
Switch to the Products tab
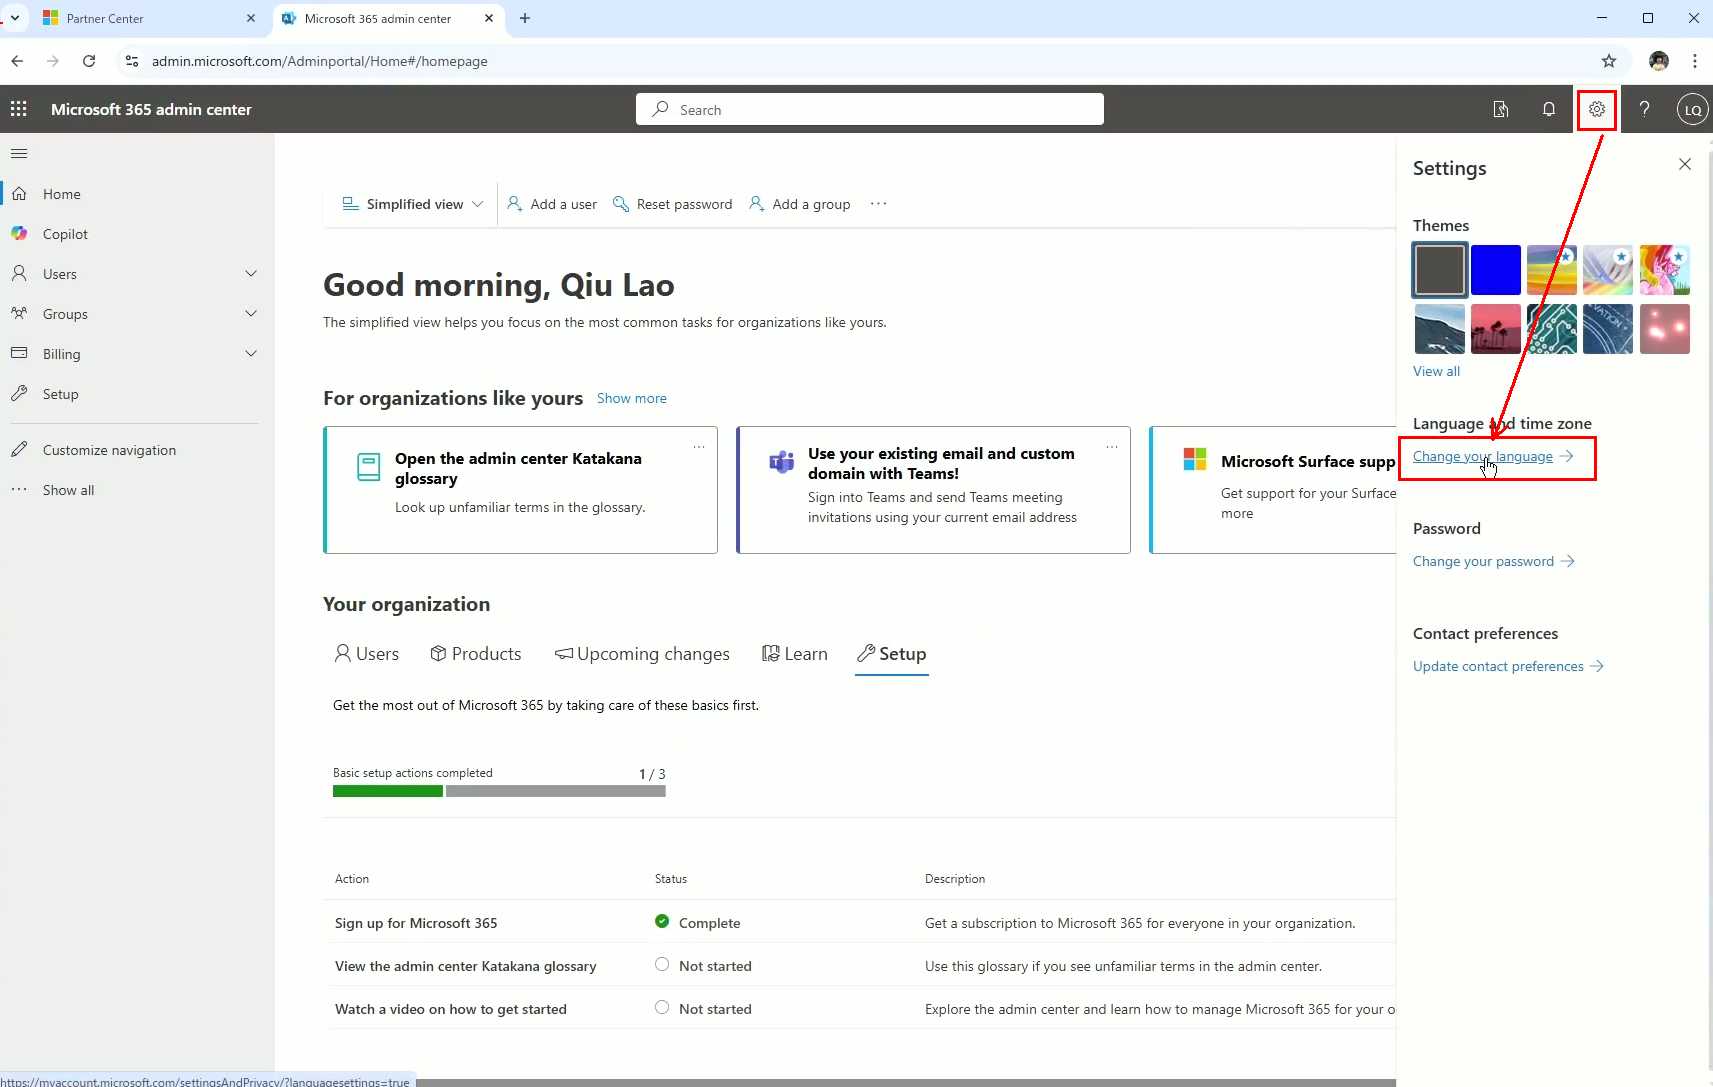click(476, 654)
